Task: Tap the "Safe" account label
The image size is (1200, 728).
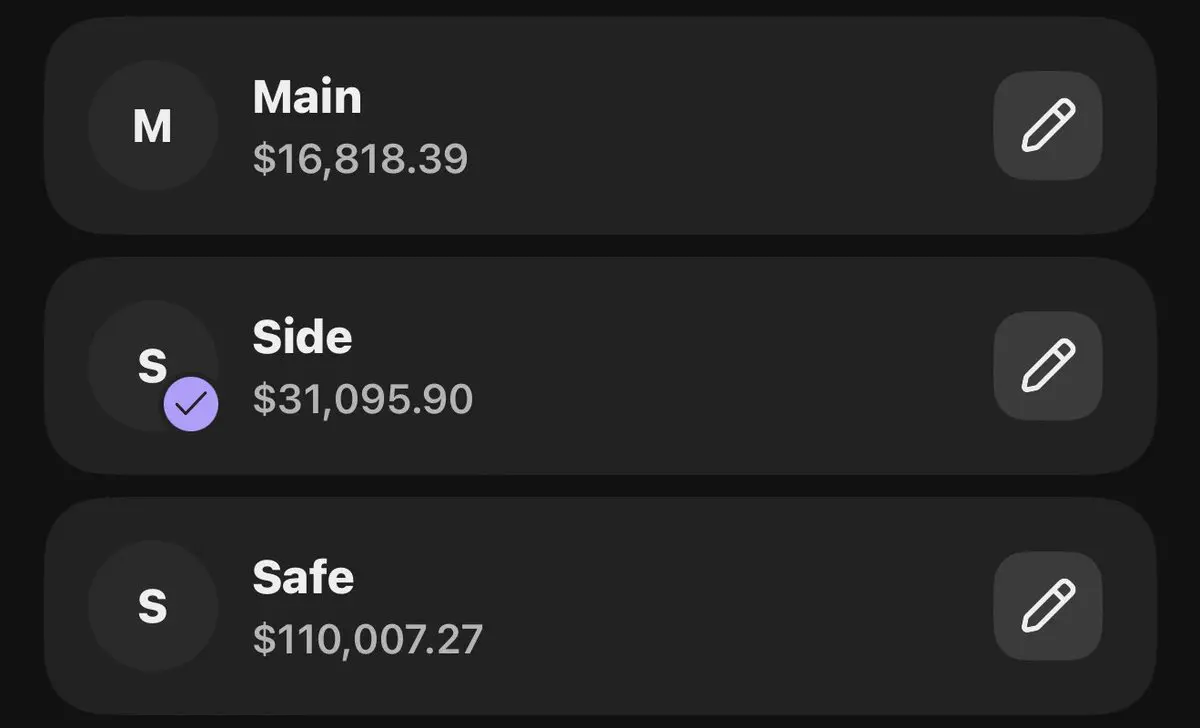Action: (303, 577)
